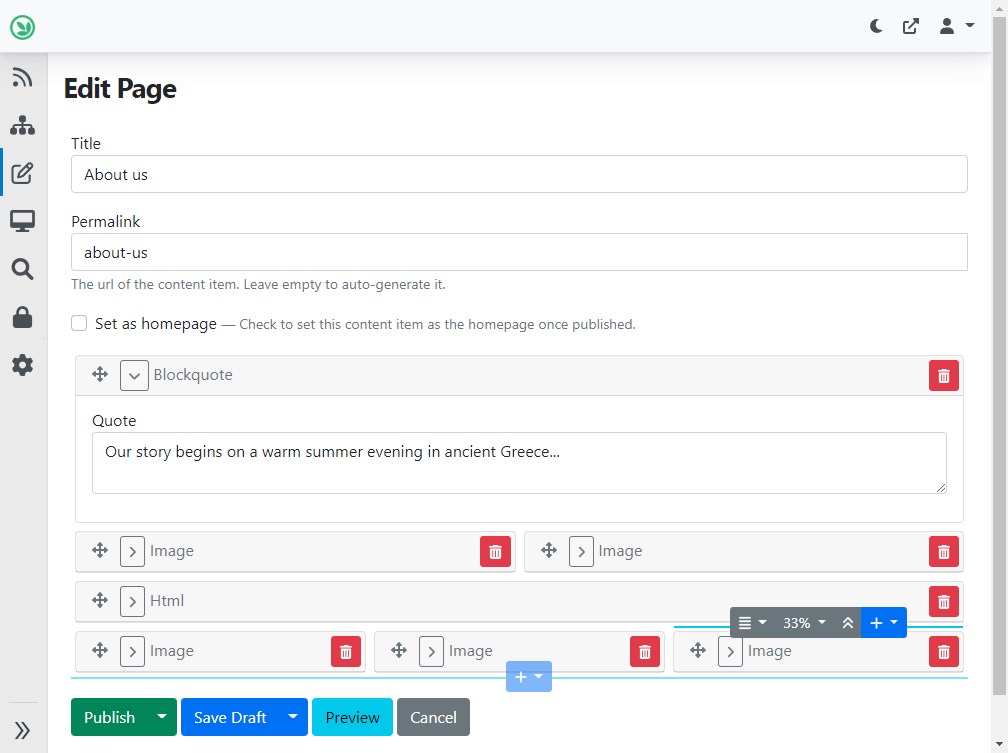Click move handle of last Image in bottom row
Screen dimensions: 1008x753
[x=698, y=651]
